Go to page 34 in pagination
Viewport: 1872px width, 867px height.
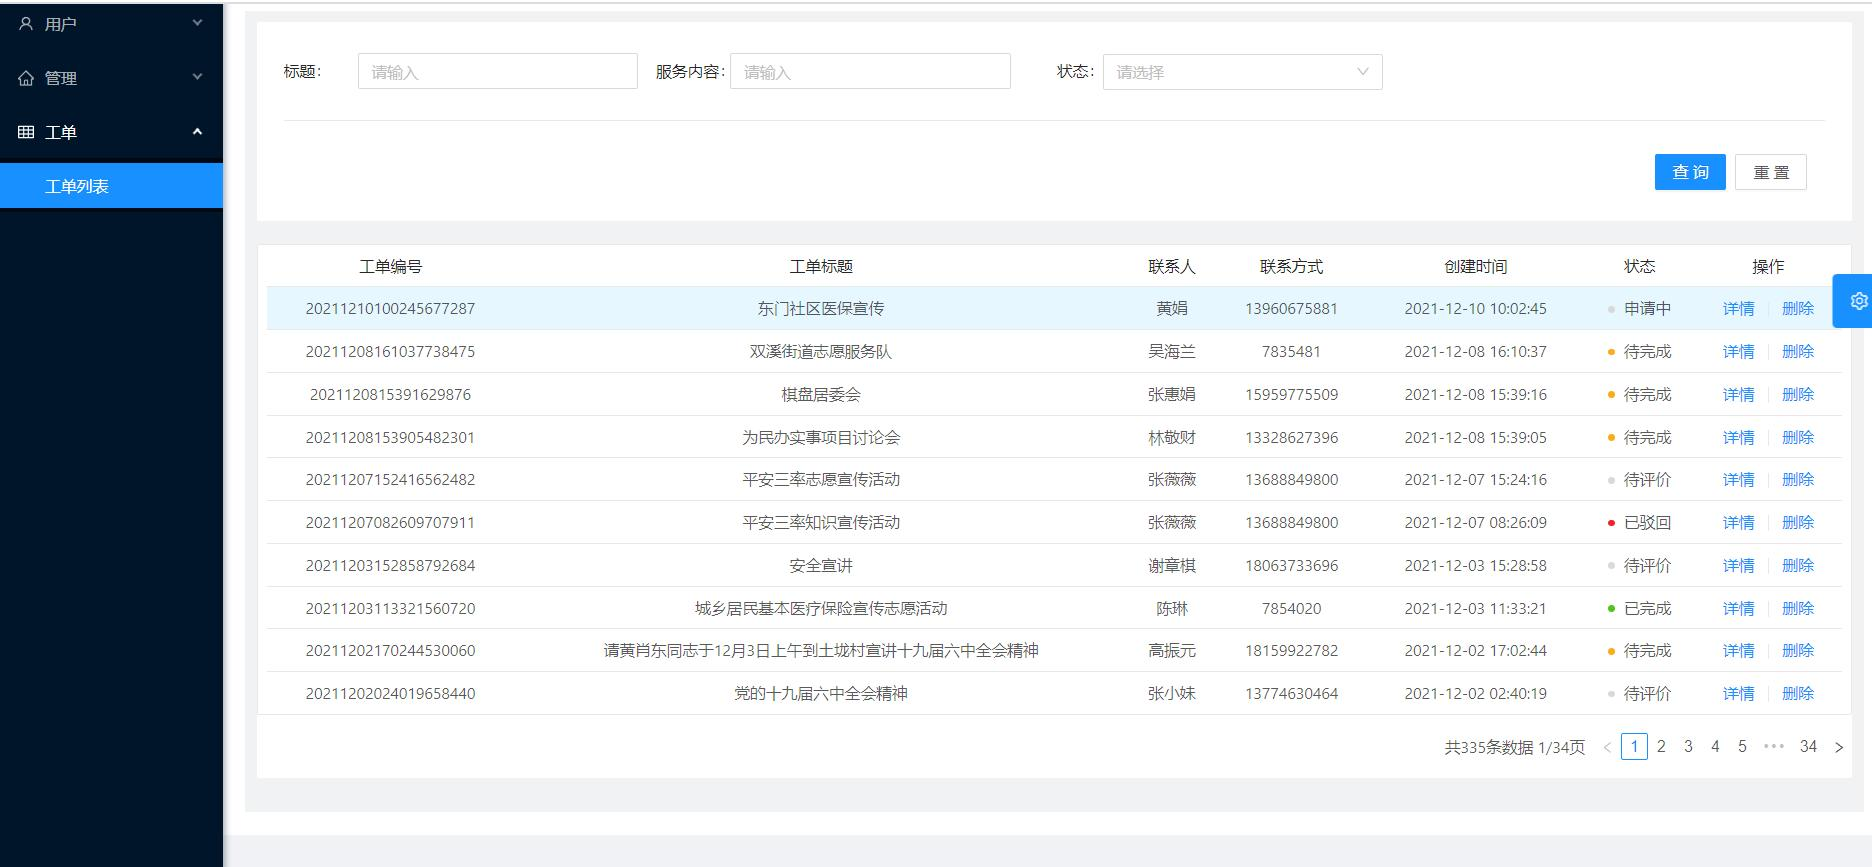[x=1808, y=746]
